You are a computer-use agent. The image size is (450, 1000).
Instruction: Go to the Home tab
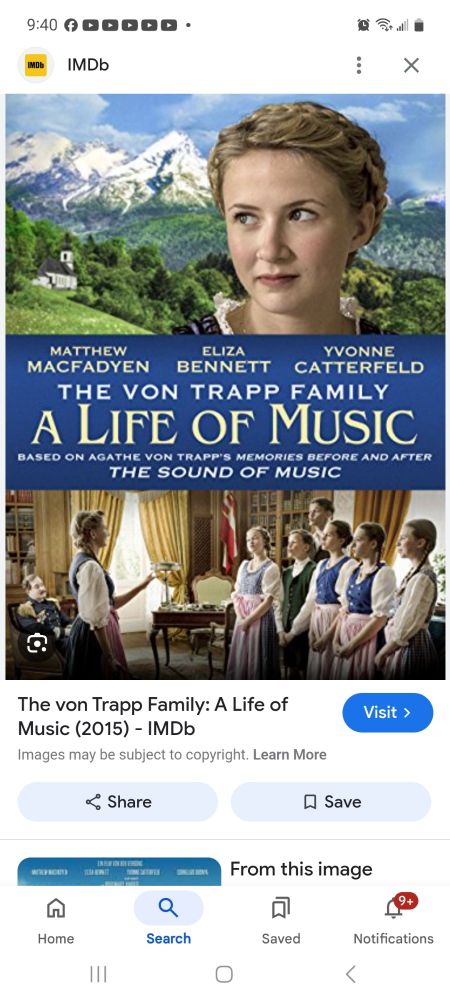(x=56, y=920)
